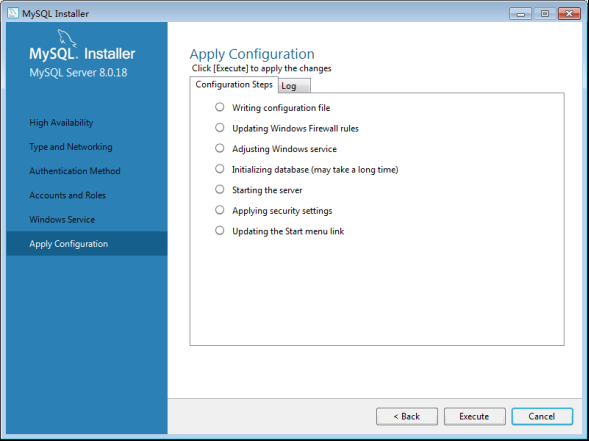
Task: Click the 'MySQL Installer' title bar text
Action: click(56, 14)
